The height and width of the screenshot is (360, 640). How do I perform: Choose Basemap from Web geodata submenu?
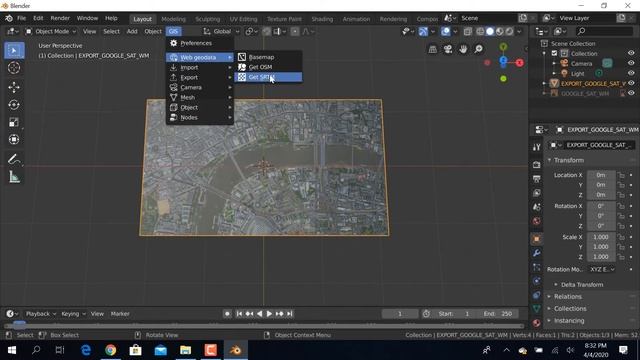tap(269, 57)
